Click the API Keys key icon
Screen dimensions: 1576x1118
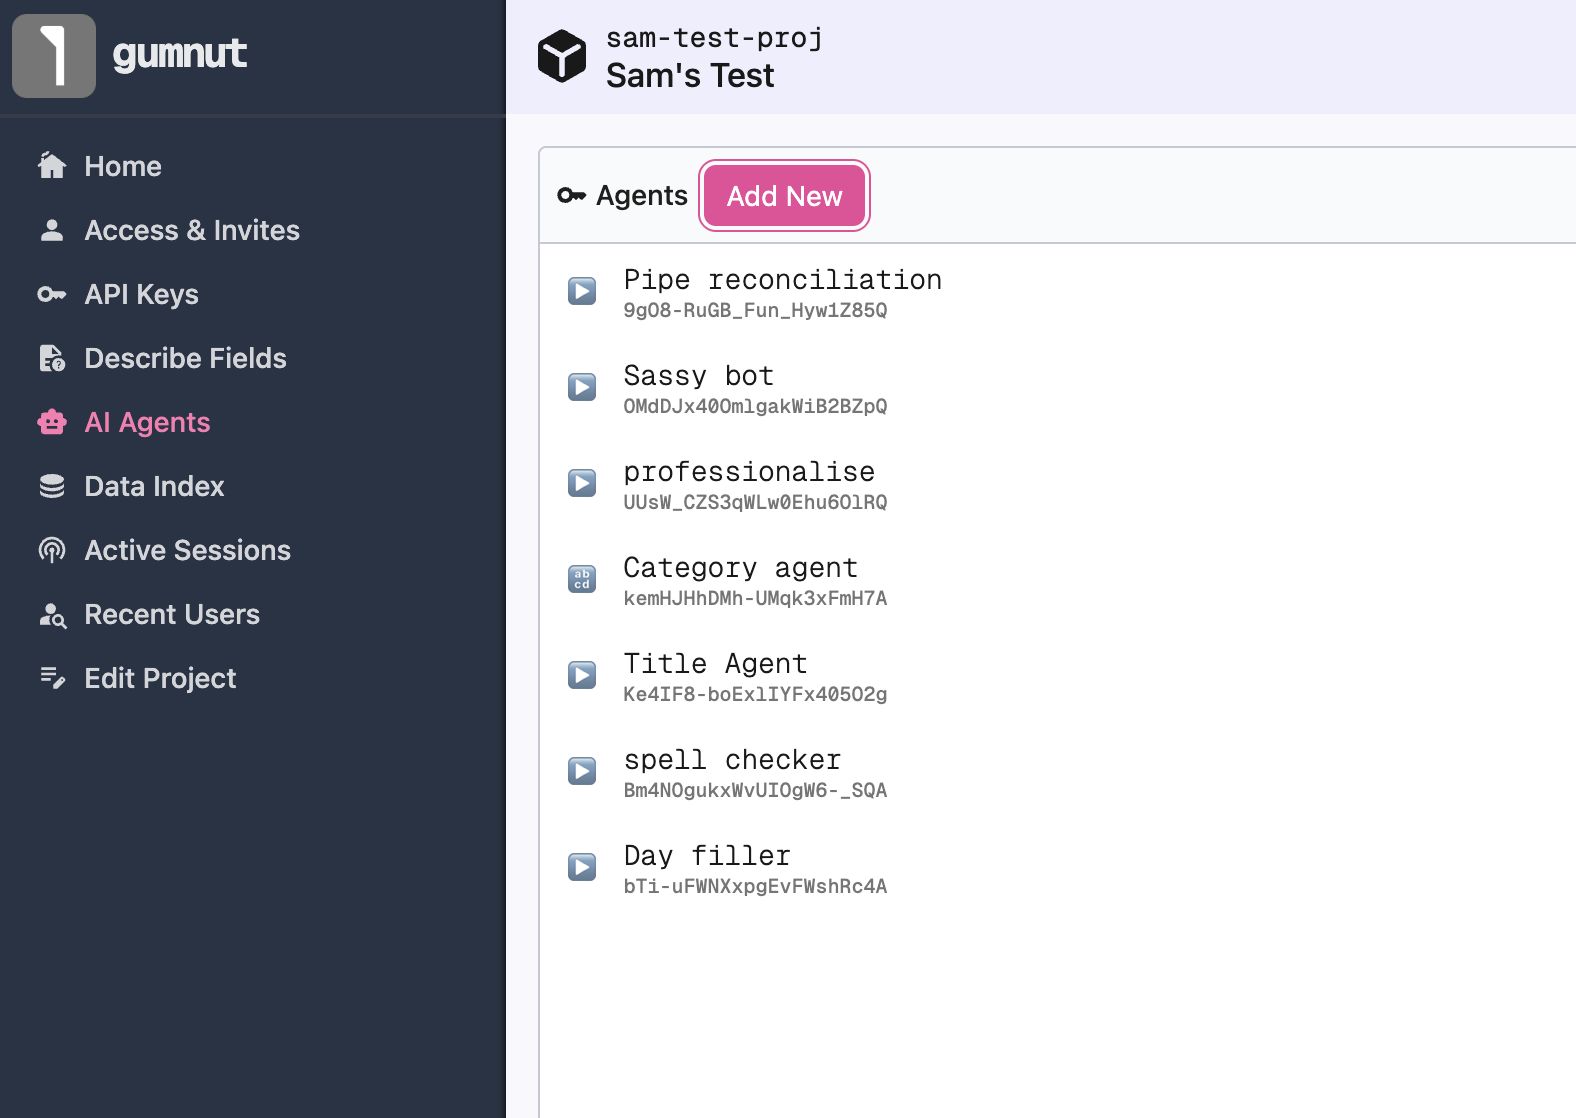[x=52, y=294]
